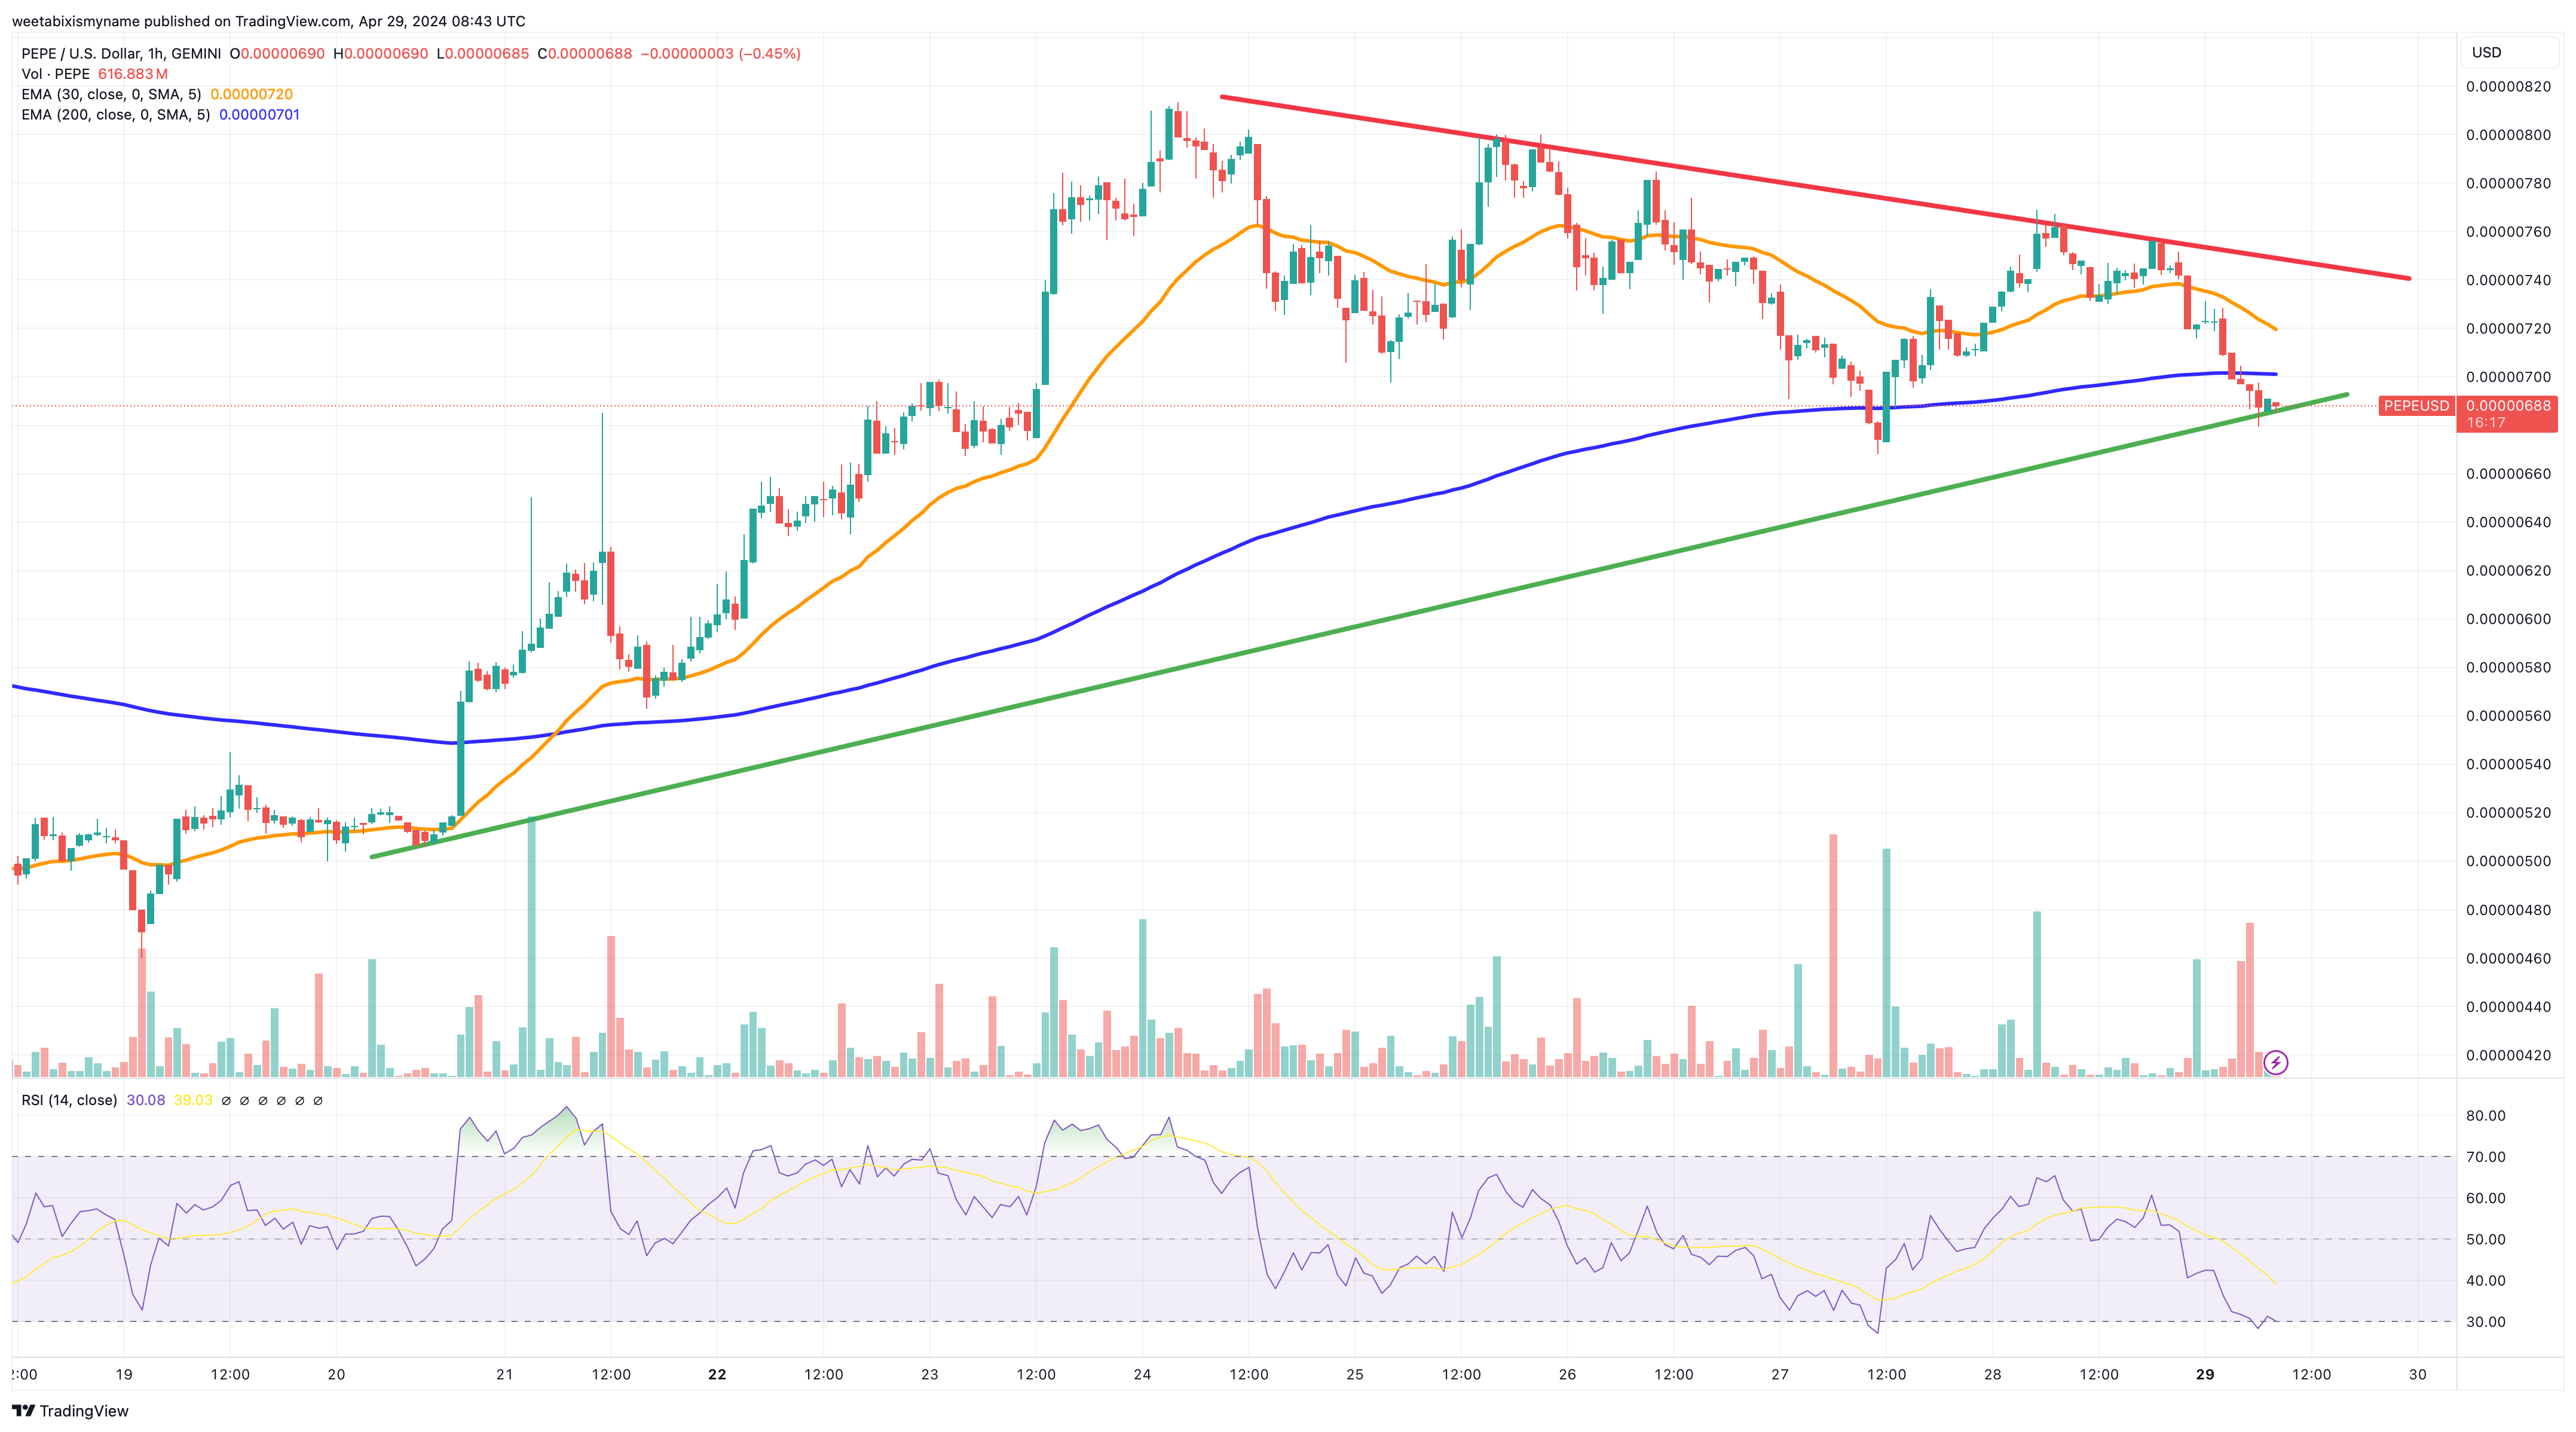This screenshot has width=2576, height=1432.
Task: Click the PEPE / U.S. Dollar symbol title
Action: pyautogui.click(x=120, y=54)
